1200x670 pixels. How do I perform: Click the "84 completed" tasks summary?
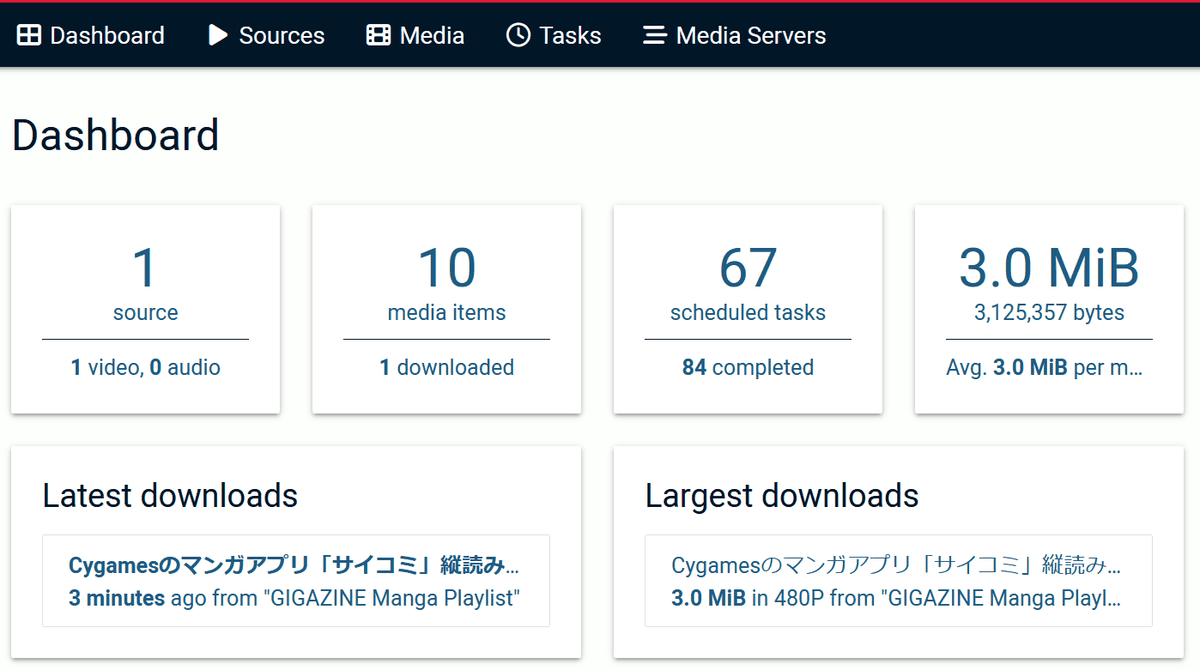[x=747, y=368]
